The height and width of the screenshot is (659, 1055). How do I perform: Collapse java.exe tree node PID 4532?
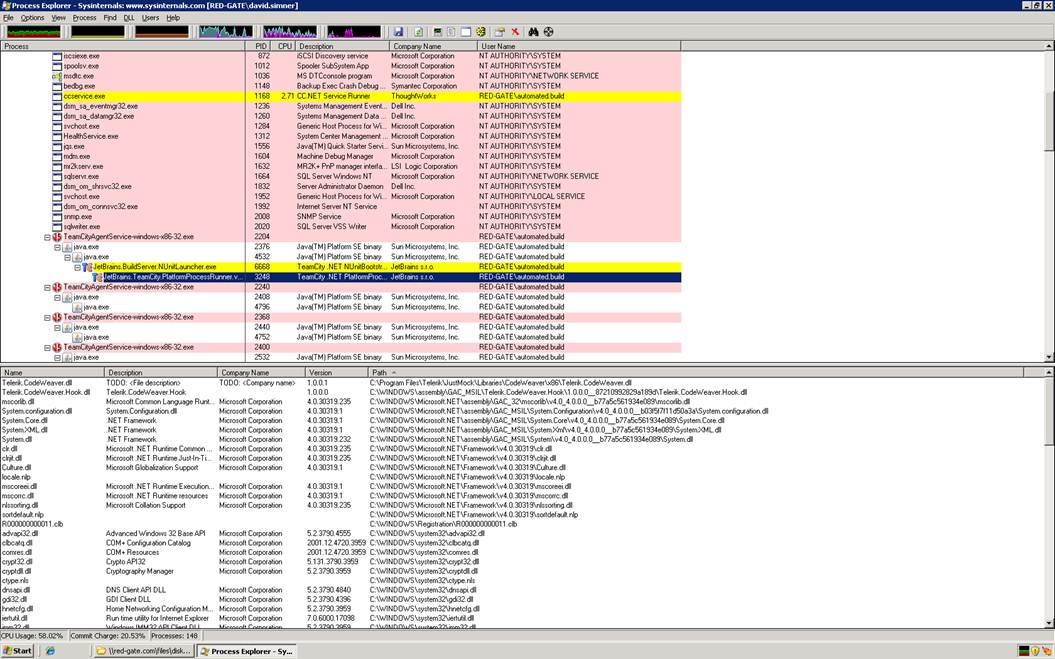pyautogui.click(x=67, y=257)
